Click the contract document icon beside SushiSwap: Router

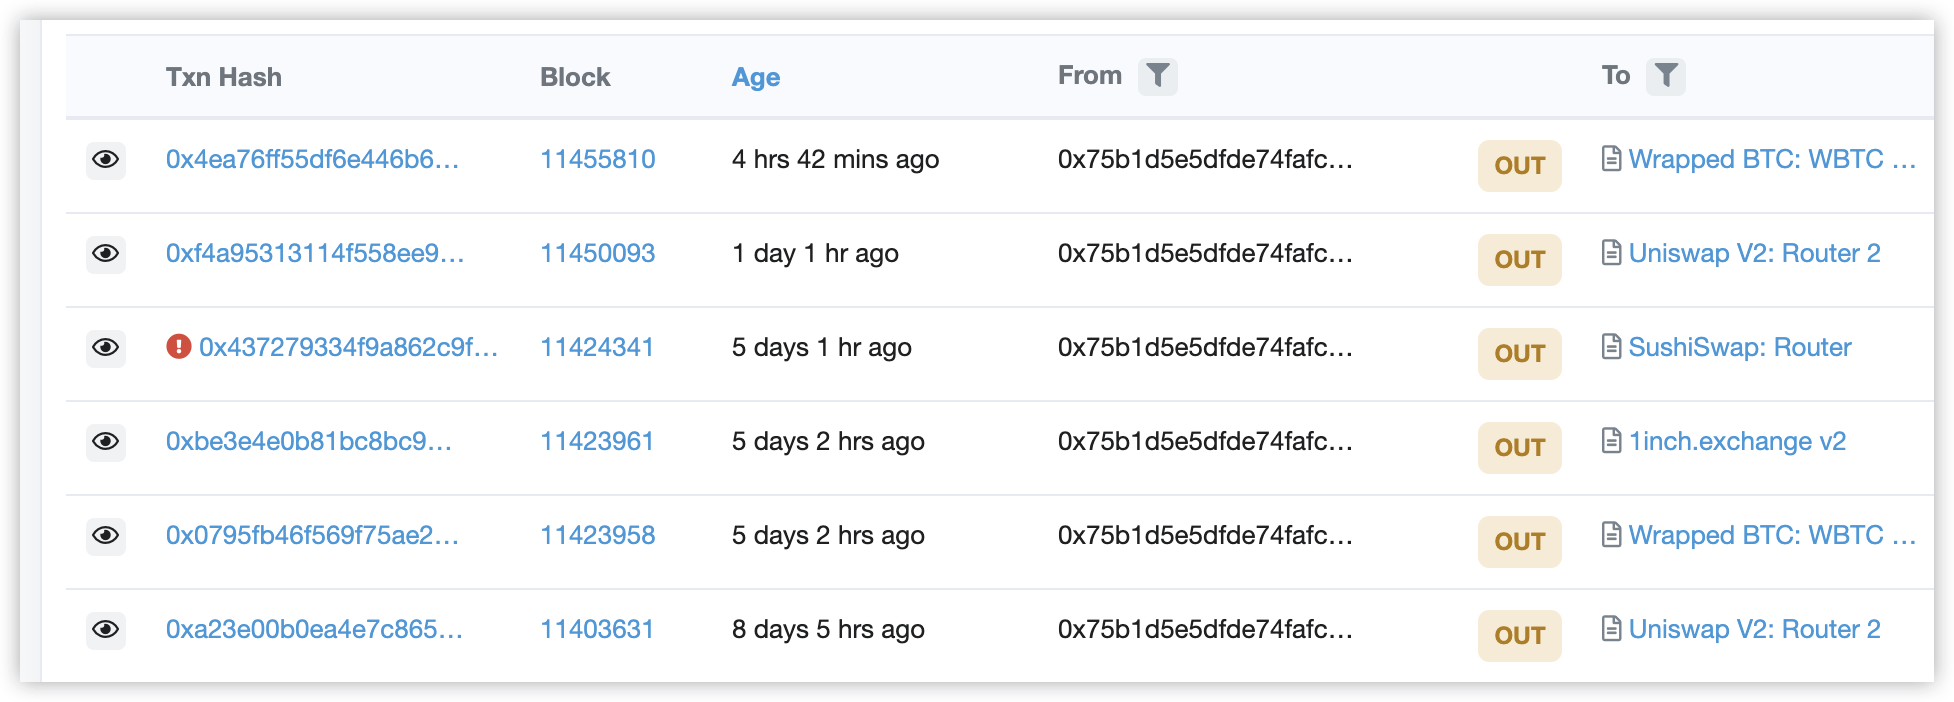point(1611,347)
